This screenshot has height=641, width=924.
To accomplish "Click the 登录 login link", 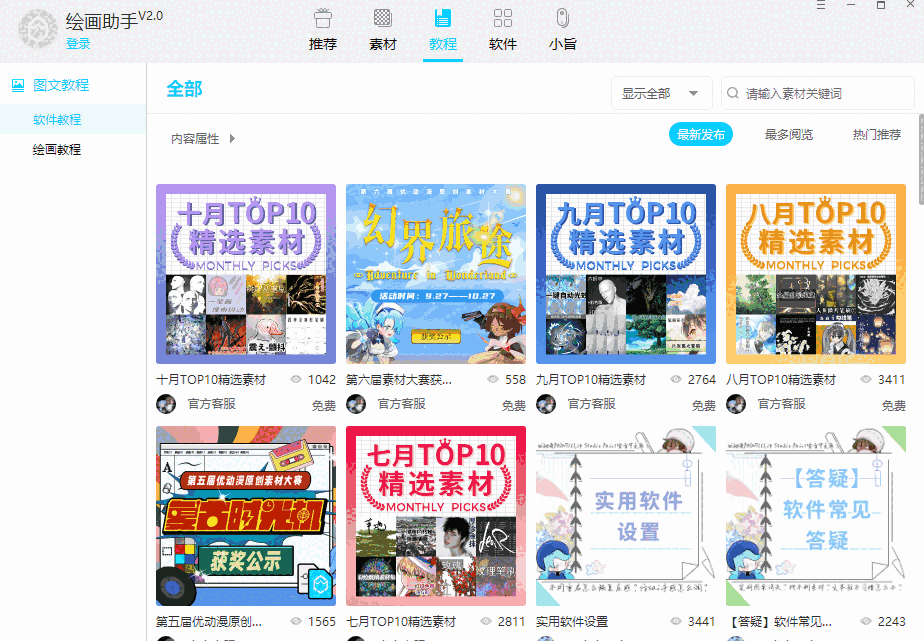I will point(78,44).
